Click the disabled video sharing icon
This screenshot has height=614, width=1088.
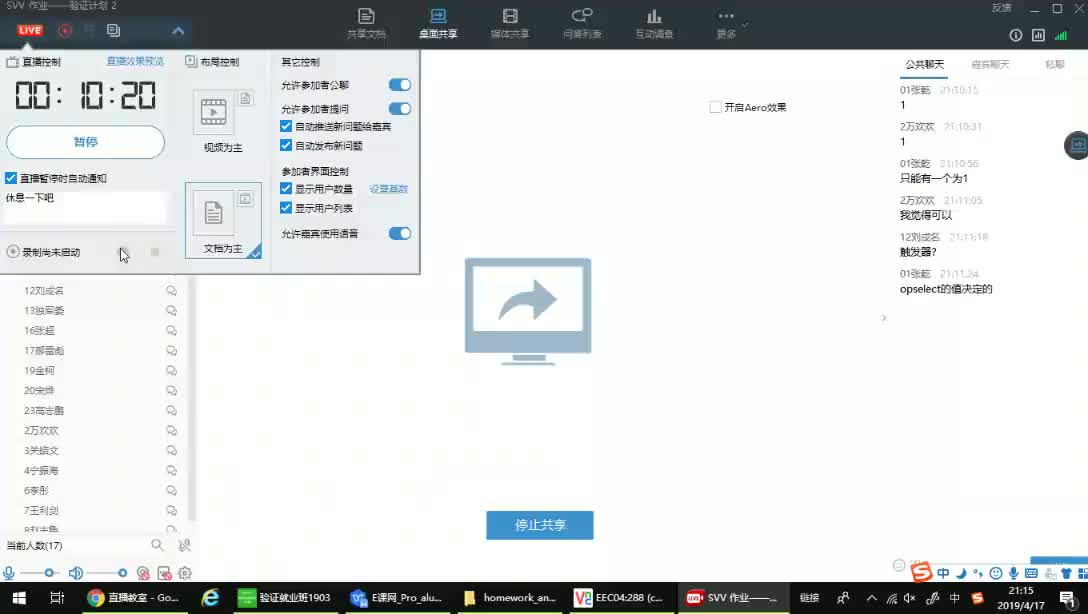tap(164, 573)
